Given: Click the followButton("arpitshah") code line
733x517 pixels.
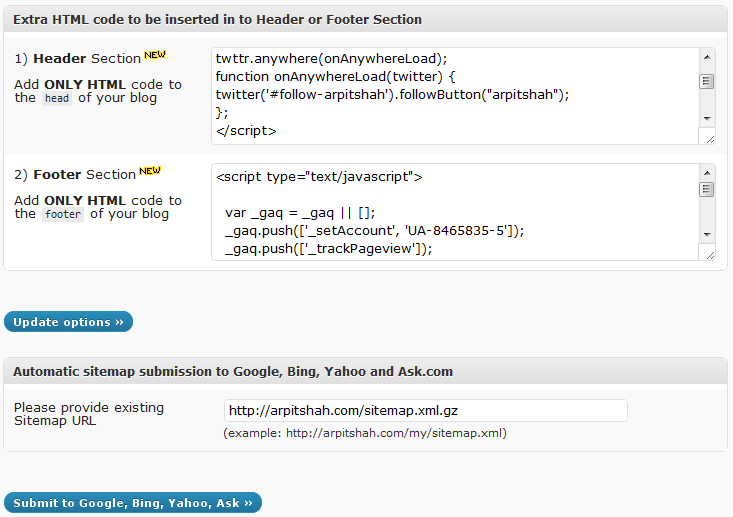Looking at the screenshot, I should pos(392,94).
